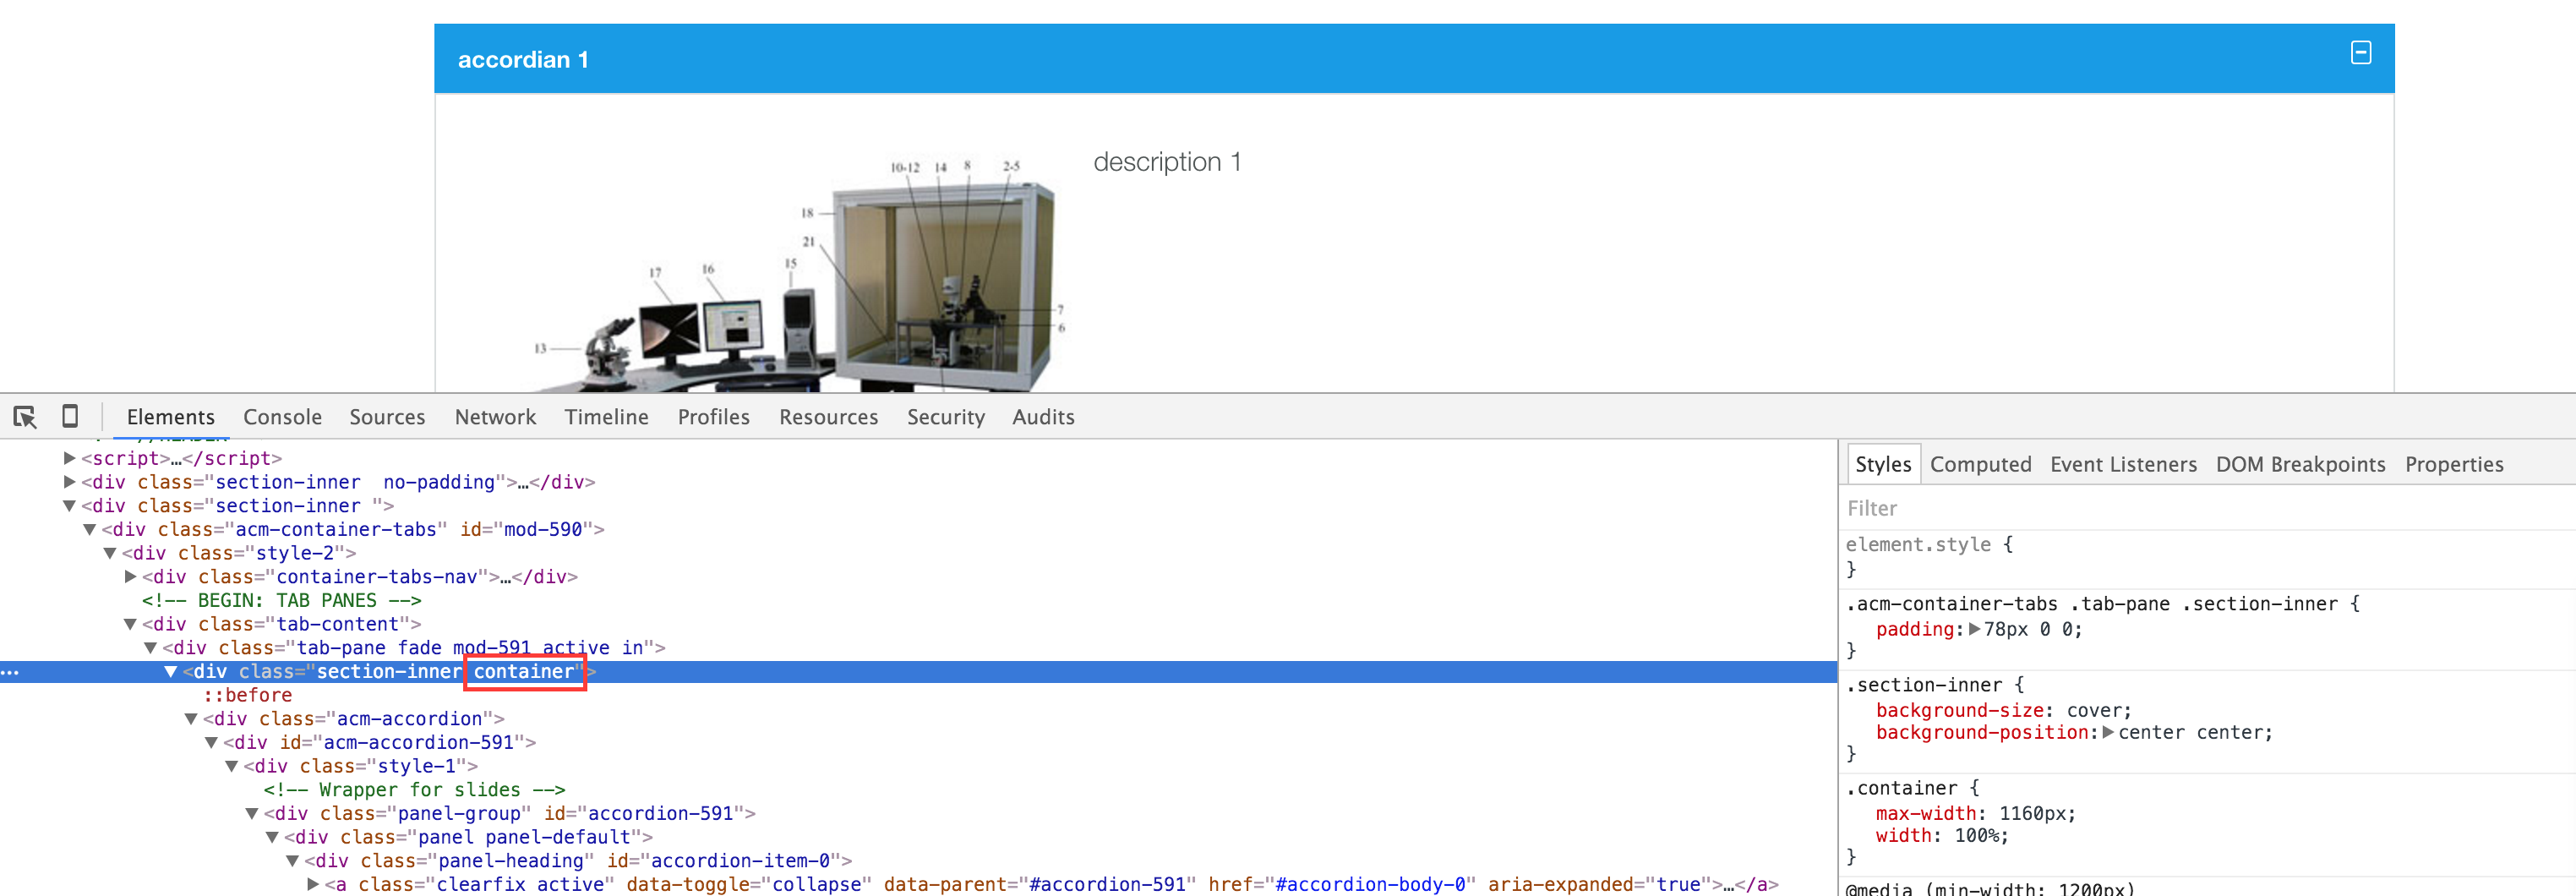Image resolution: width=2576 pixels, height=896 pixels.
Task: Select the Wrapper for slides comment
Action: coord(415,790)
